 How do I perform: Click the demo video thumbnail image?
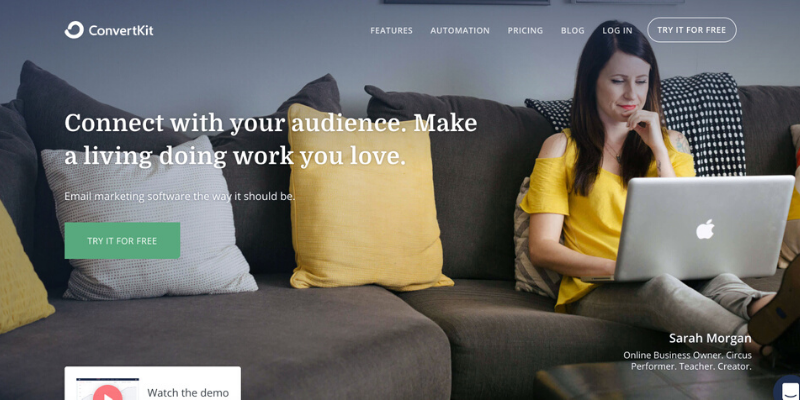(x=108, y=389)
